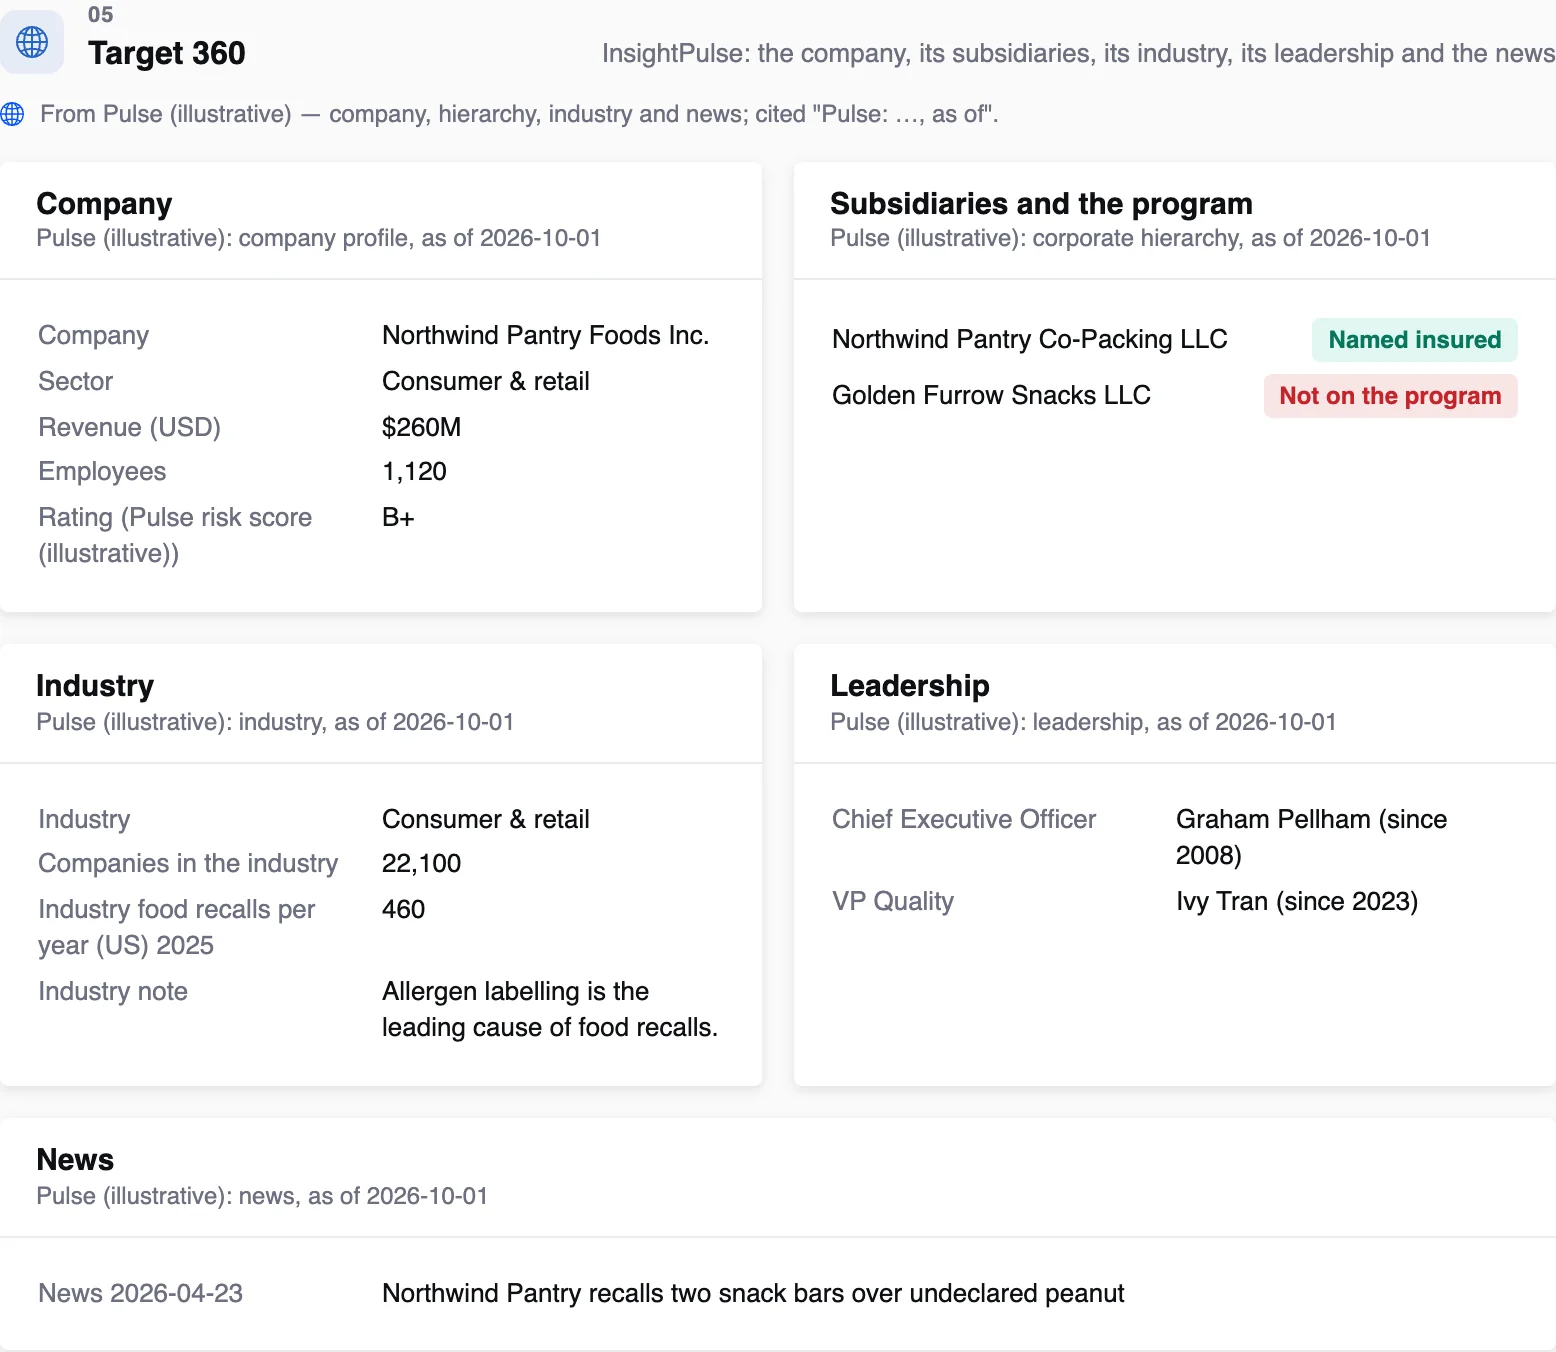
Task: Select the $260M revenue value
Action: coord(421,427)
